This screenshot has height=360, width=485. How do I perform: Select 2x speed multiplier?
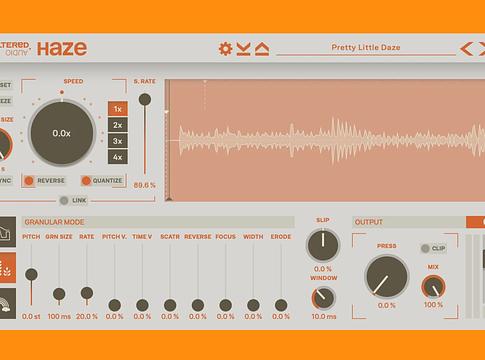(x=118, y=125)
